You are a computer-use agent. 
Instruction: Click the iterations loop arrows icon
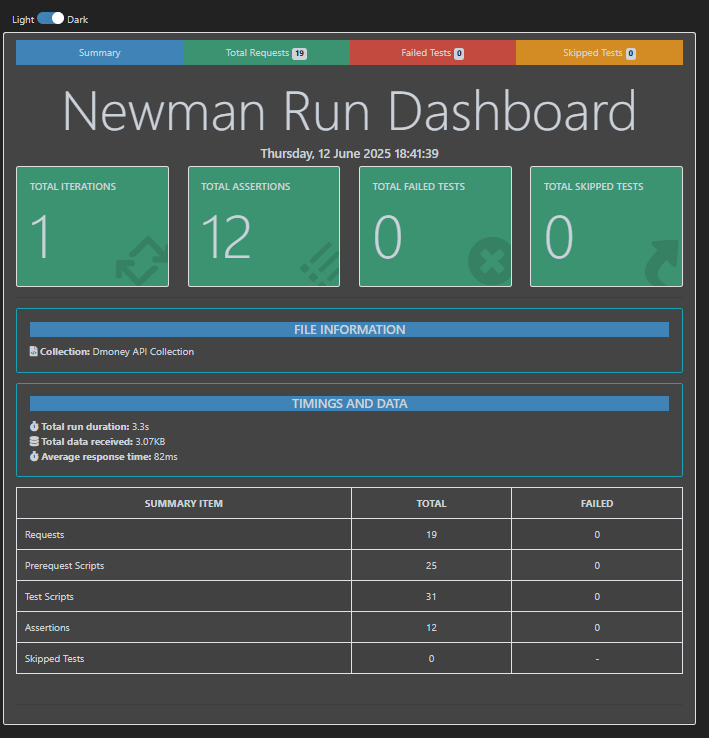142,261
